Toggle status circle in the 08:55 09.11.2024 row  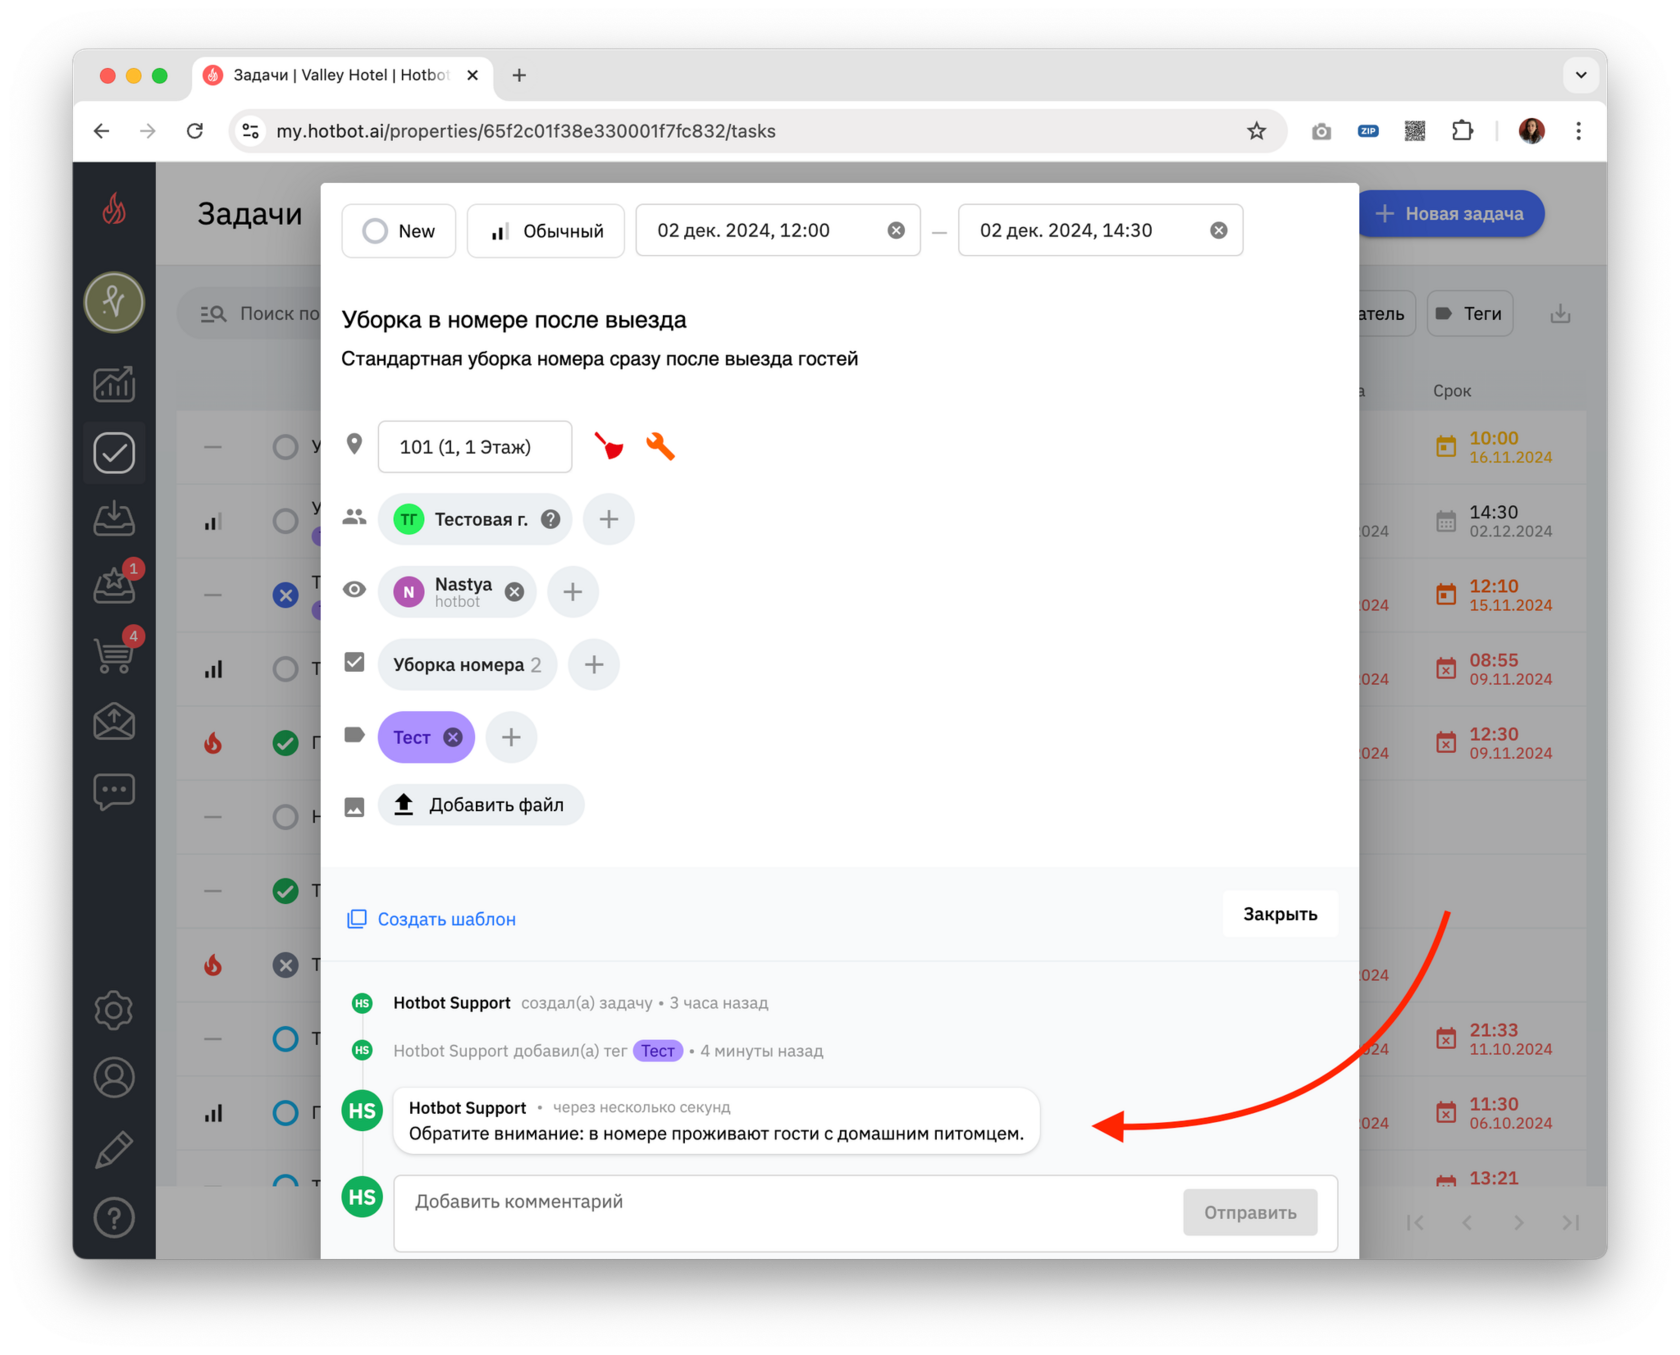285,669
